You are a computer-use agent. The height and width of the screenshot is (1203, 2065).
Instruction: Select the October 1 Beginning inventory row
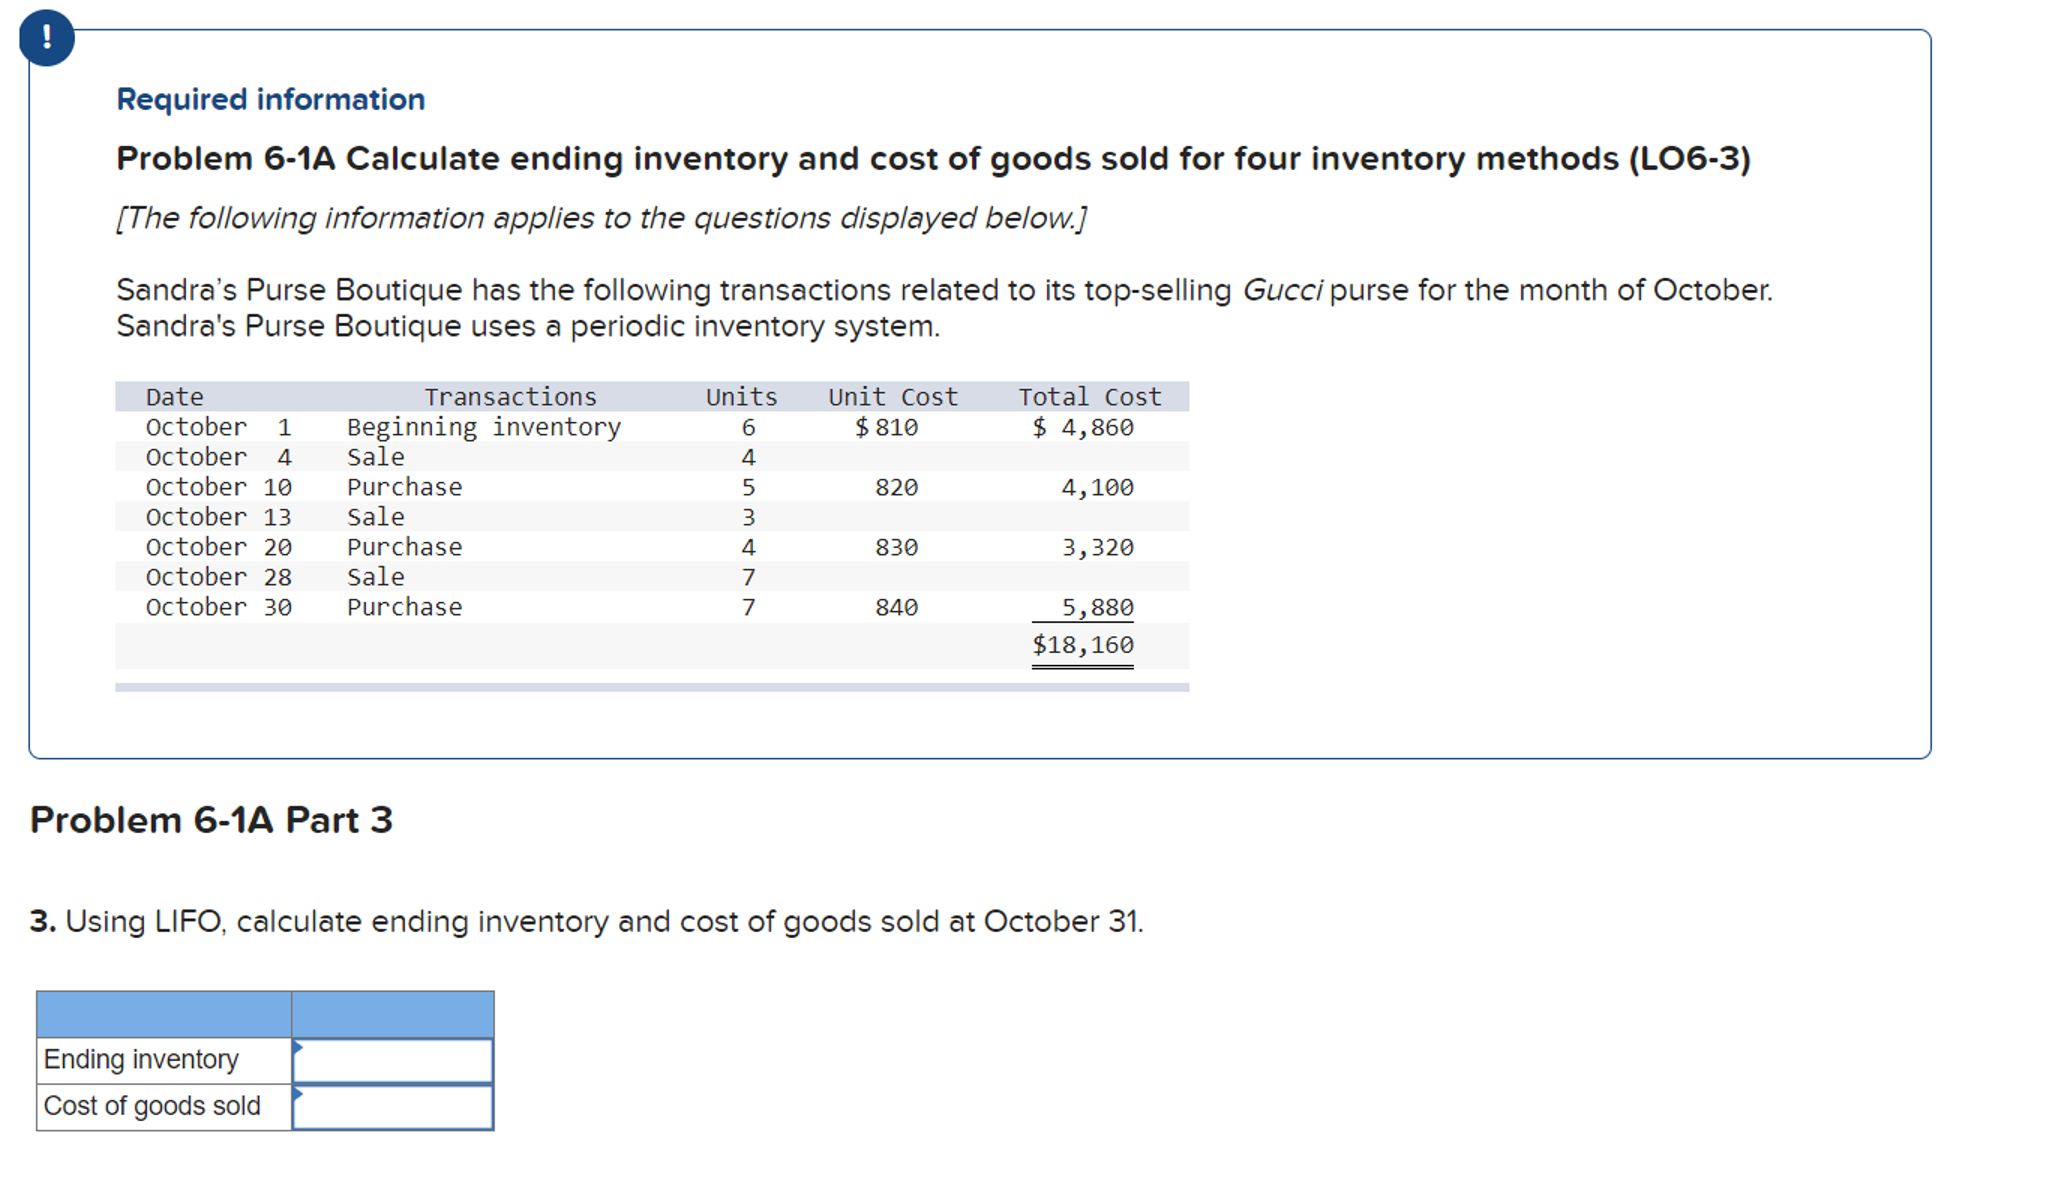pos(483,427)
